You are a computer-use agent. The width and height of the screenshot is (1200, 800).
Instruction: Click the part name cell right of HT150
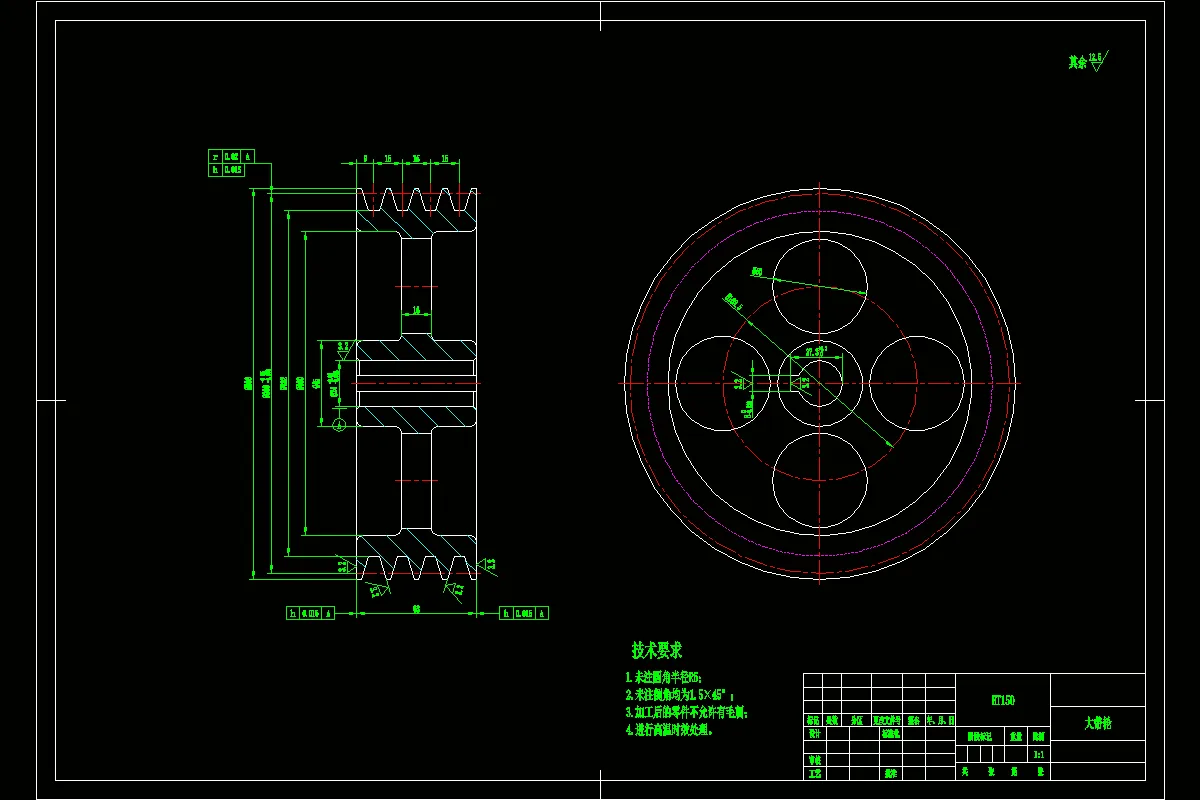point(1097,722)
